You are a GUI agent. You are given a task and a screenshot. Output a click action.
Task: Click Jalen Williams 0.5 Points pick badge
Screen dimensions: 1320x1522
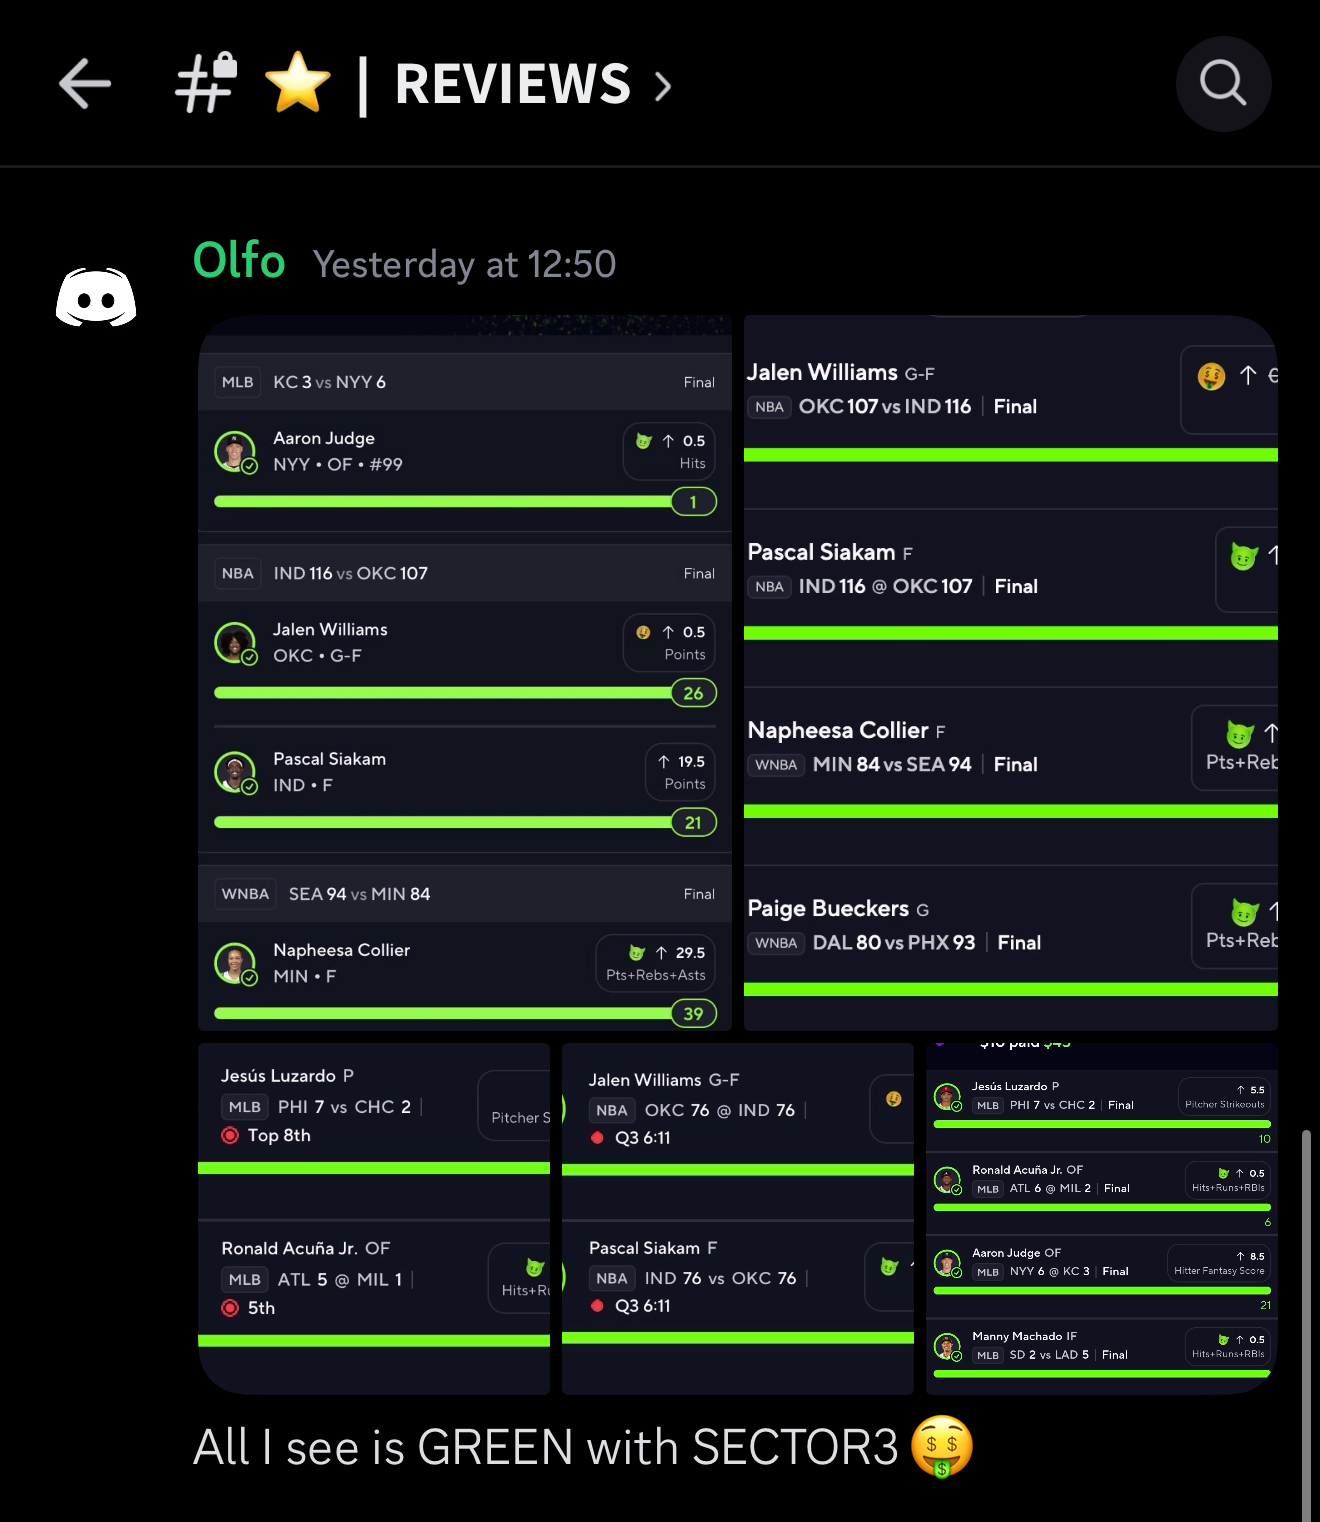(x=669, y=643)
